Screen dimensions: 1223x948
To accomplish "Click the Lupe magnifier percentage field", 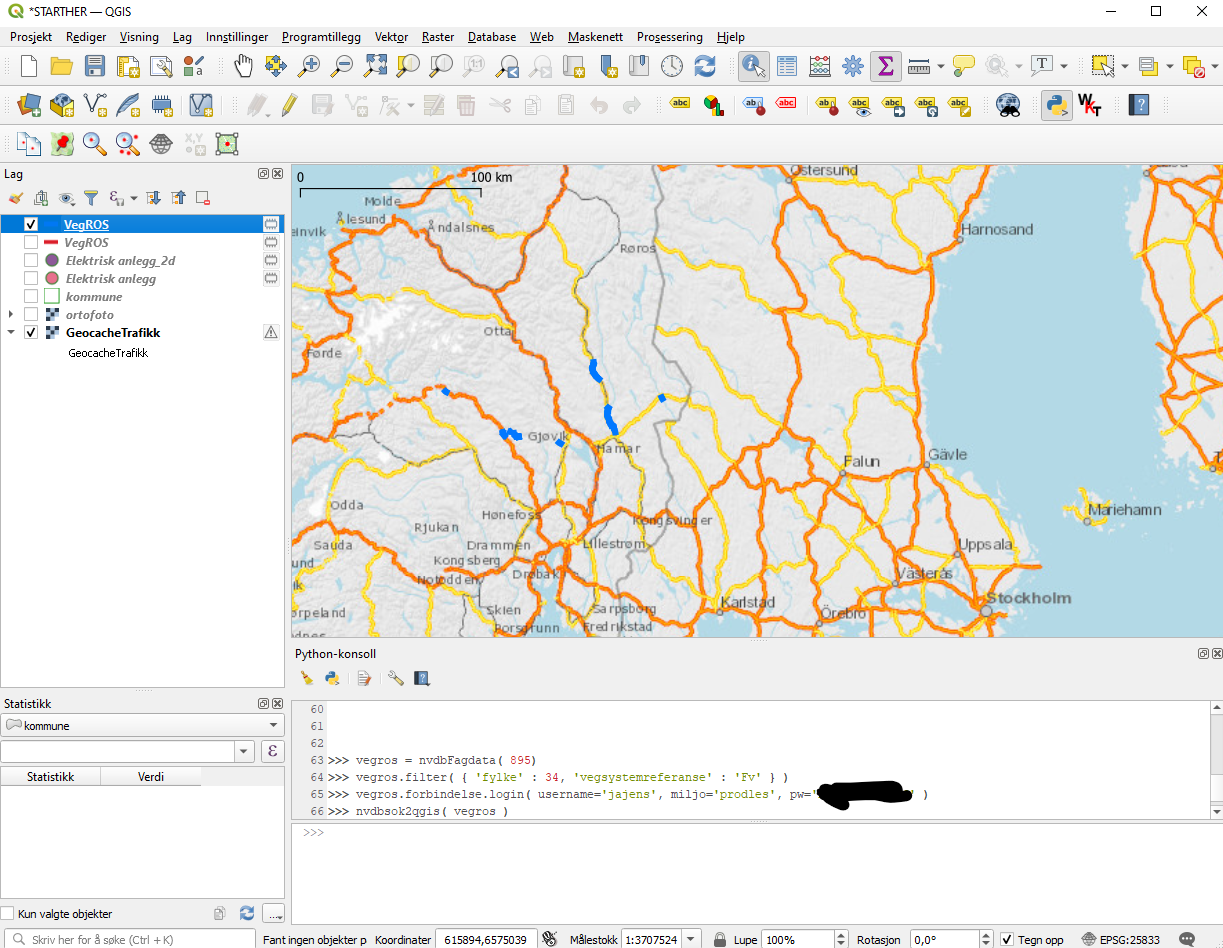I will pyautogui.click(x=797, y=940).
